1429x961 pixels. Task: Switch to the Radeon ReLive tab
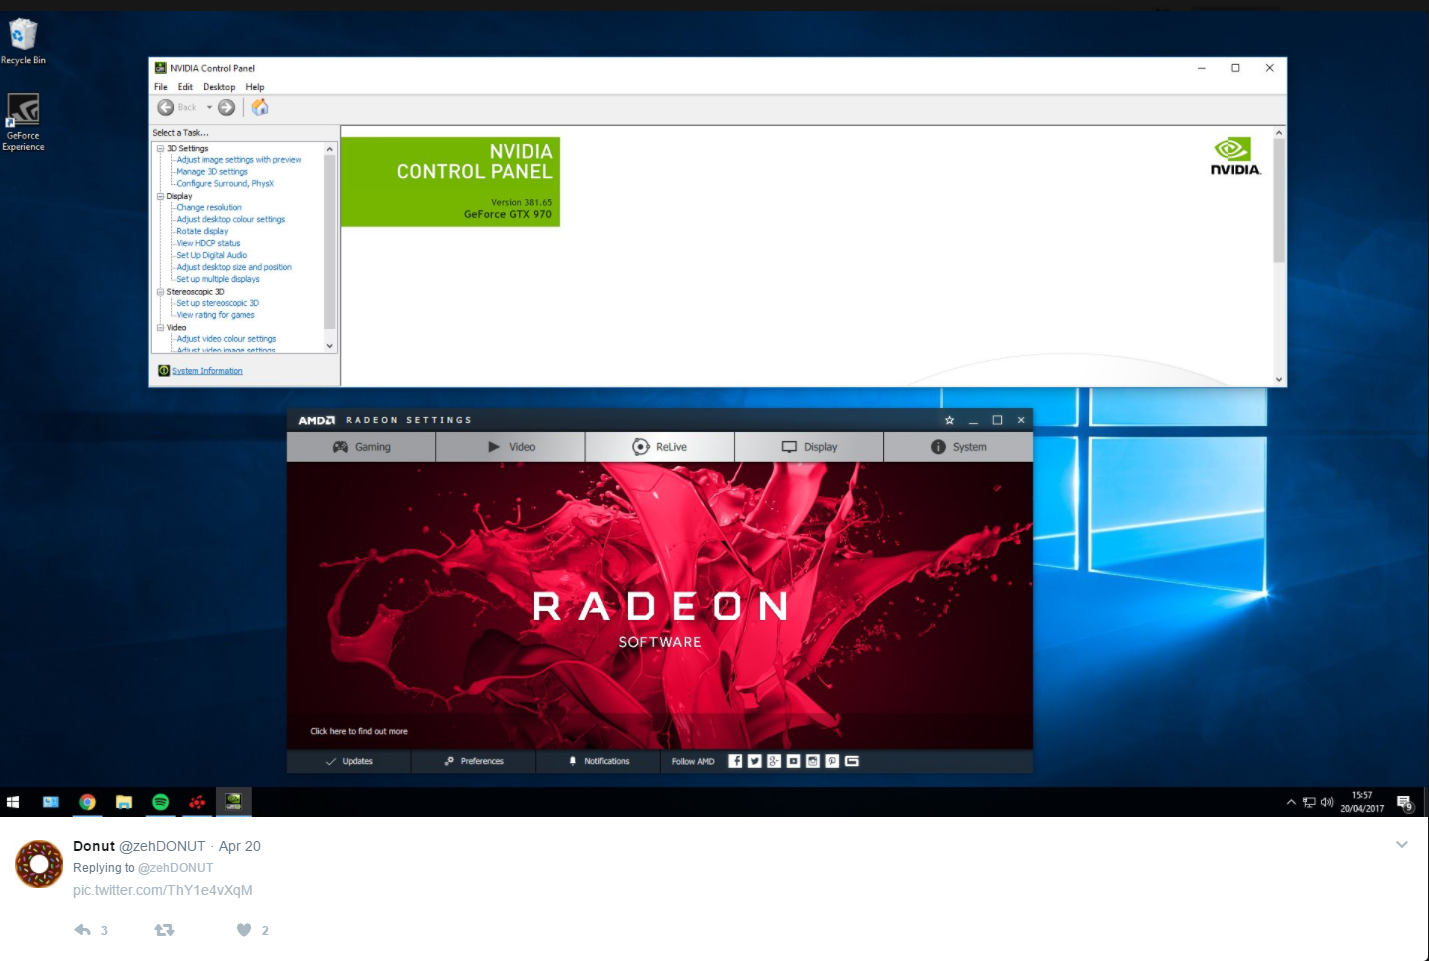[660, 447]
